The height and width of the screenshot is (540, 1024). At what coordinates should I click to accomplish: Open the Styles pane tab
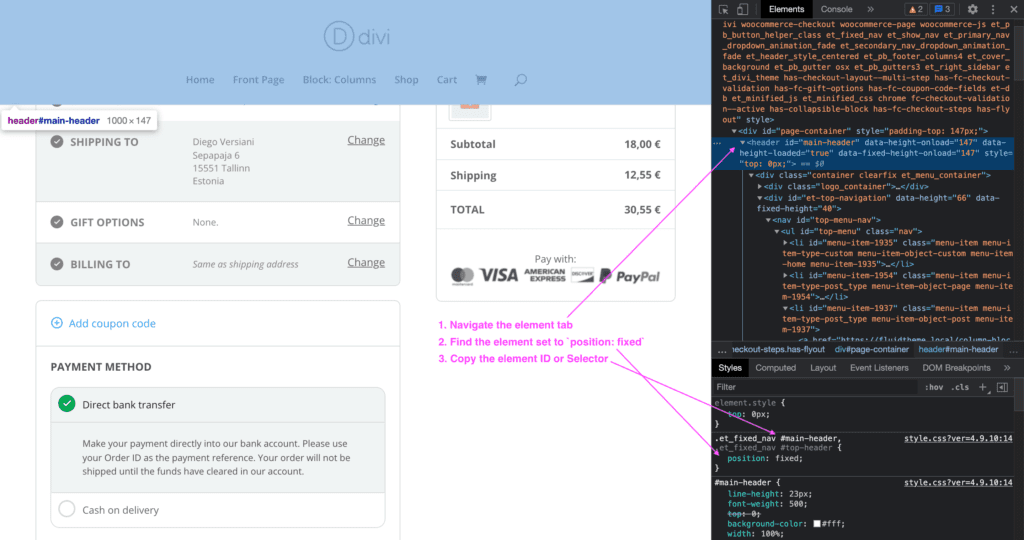click(729, 368)
